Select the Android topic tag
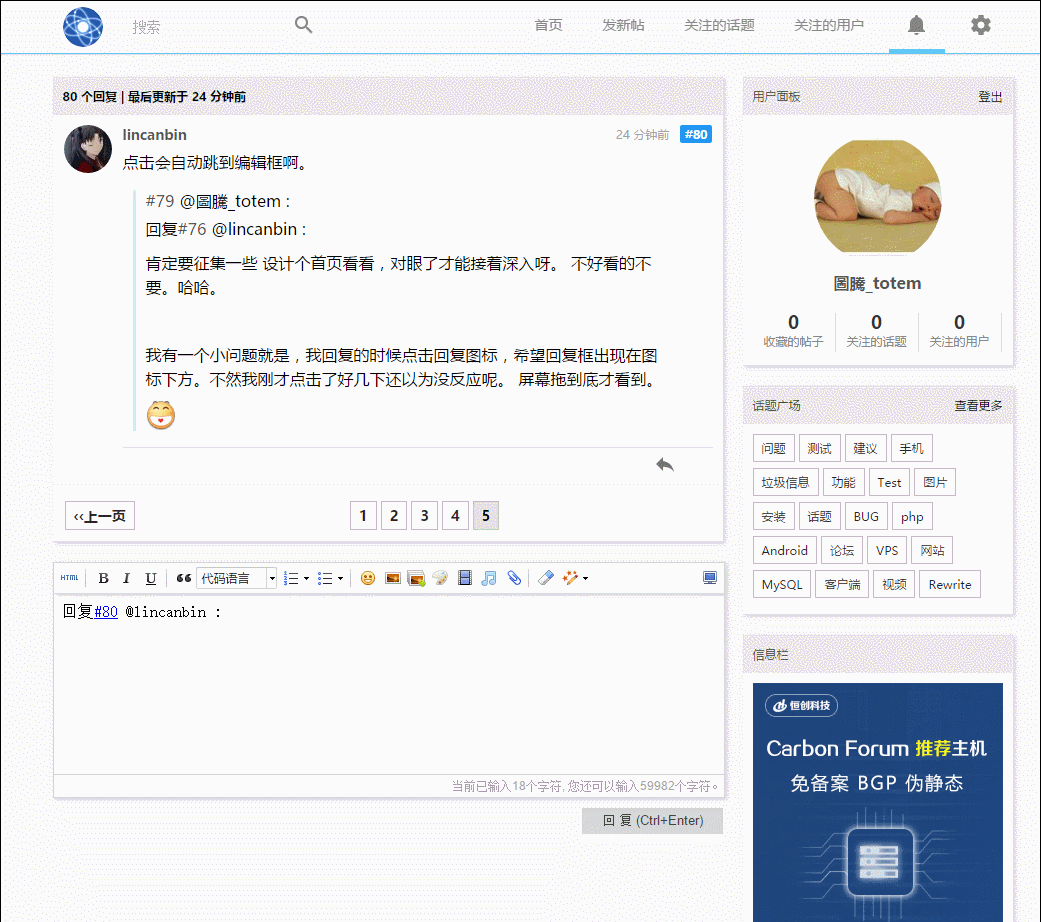The image size is (1041, 922). [x=785, y=550]
